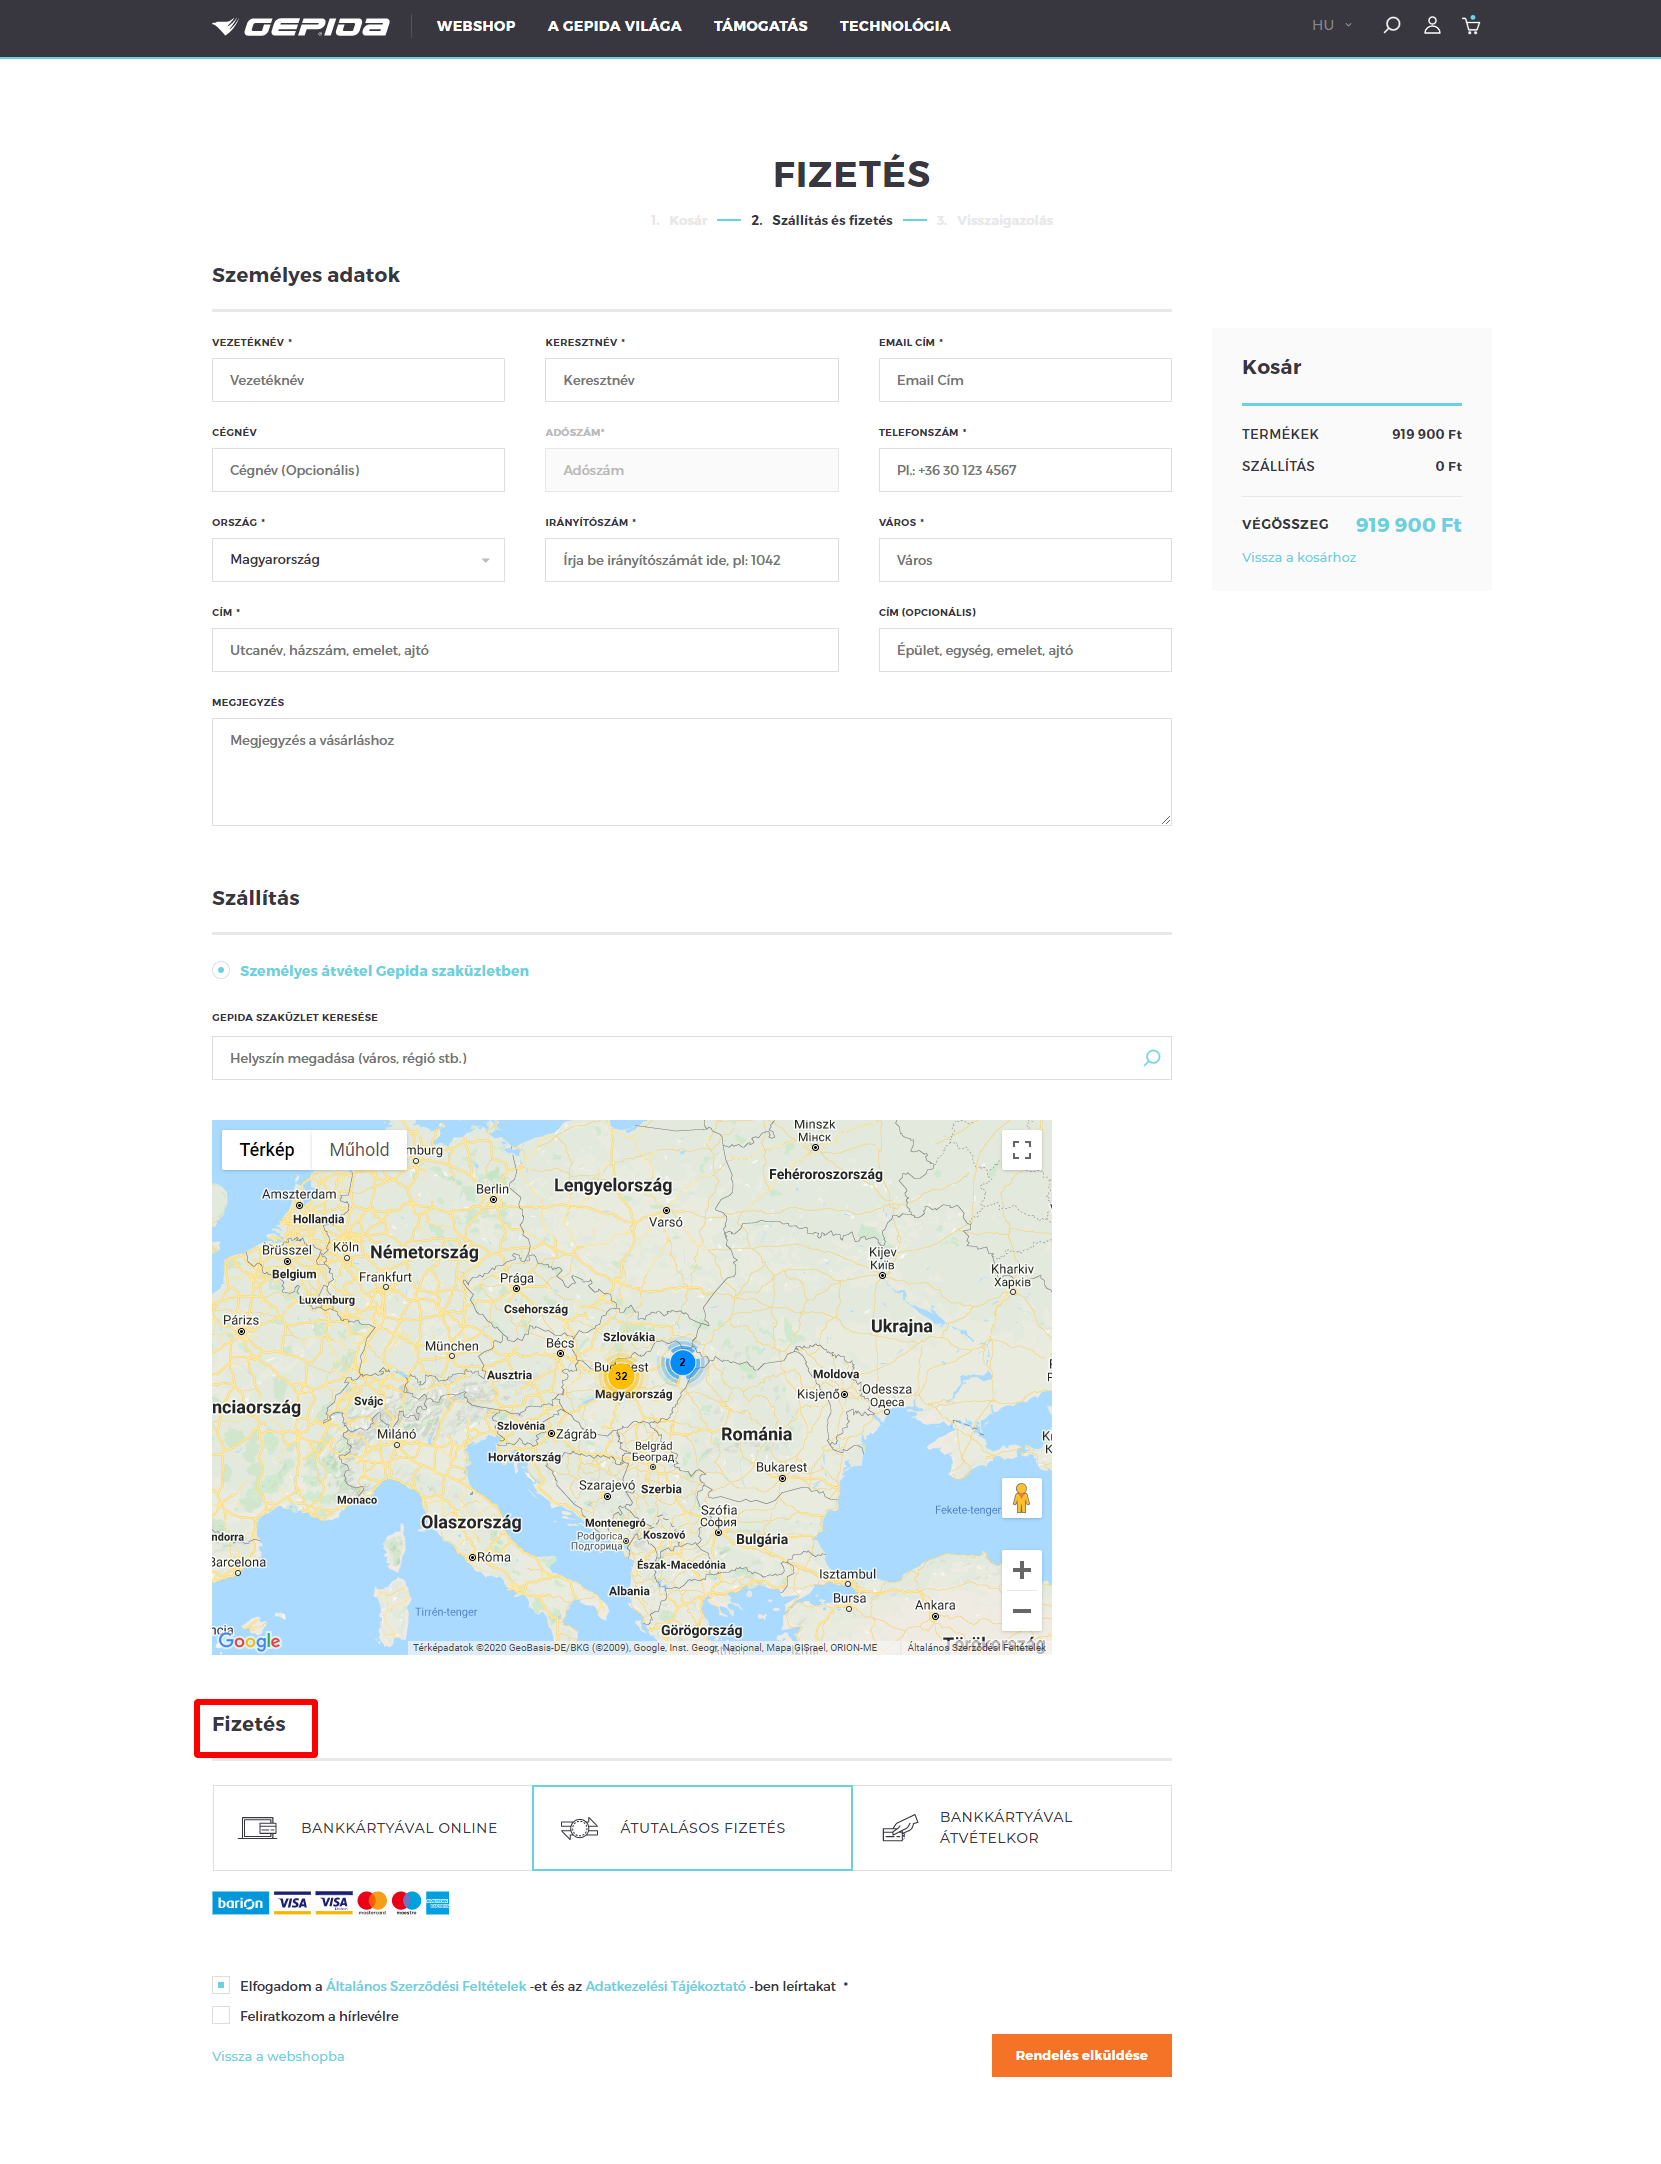1661x2164 pixels.
Task: Click the American Express logo
Action: click(437, 1903)
